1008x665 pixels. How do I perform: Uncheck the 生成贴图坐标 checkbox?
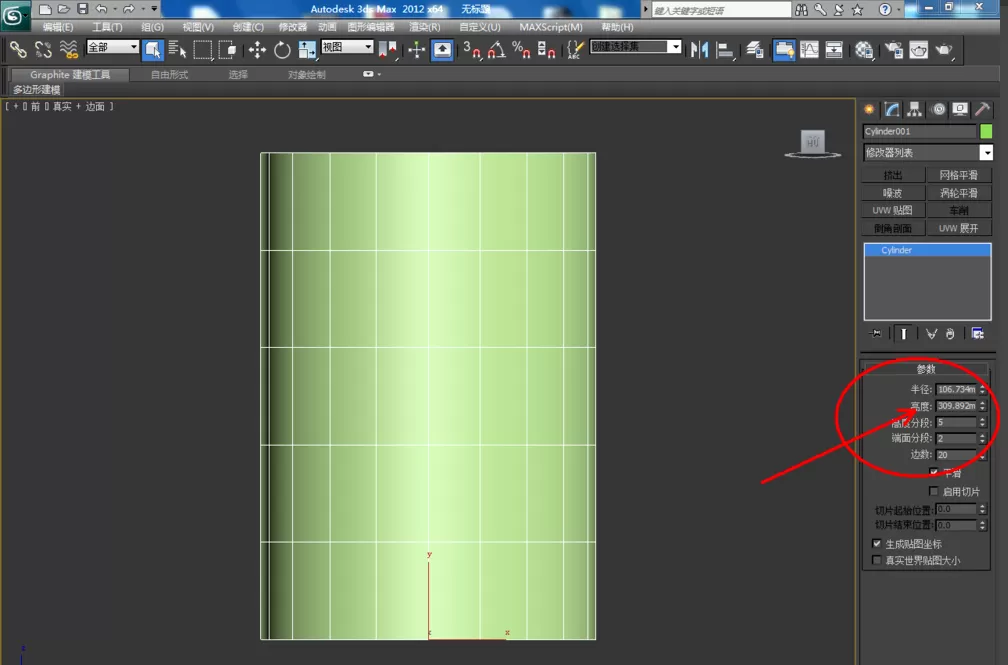(877, 543)
